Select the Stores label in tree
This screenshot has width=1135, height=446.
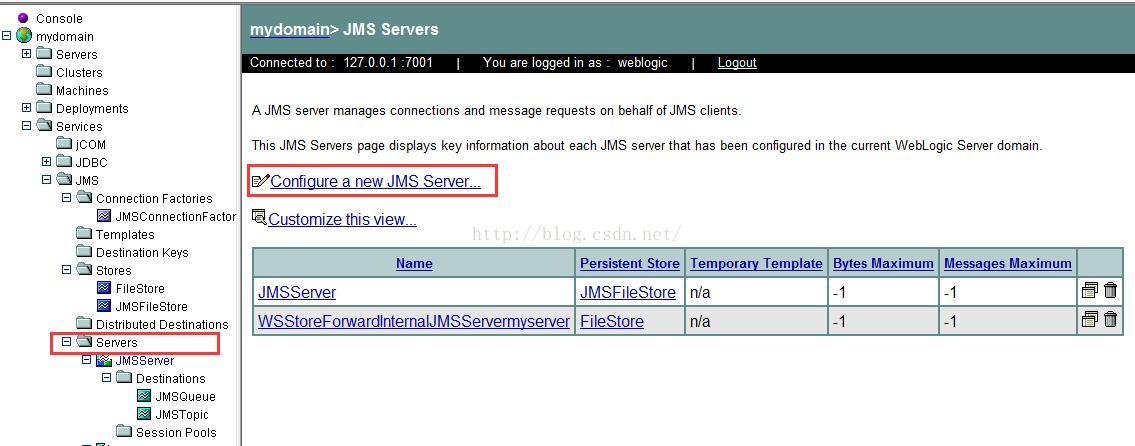[114, 270]
